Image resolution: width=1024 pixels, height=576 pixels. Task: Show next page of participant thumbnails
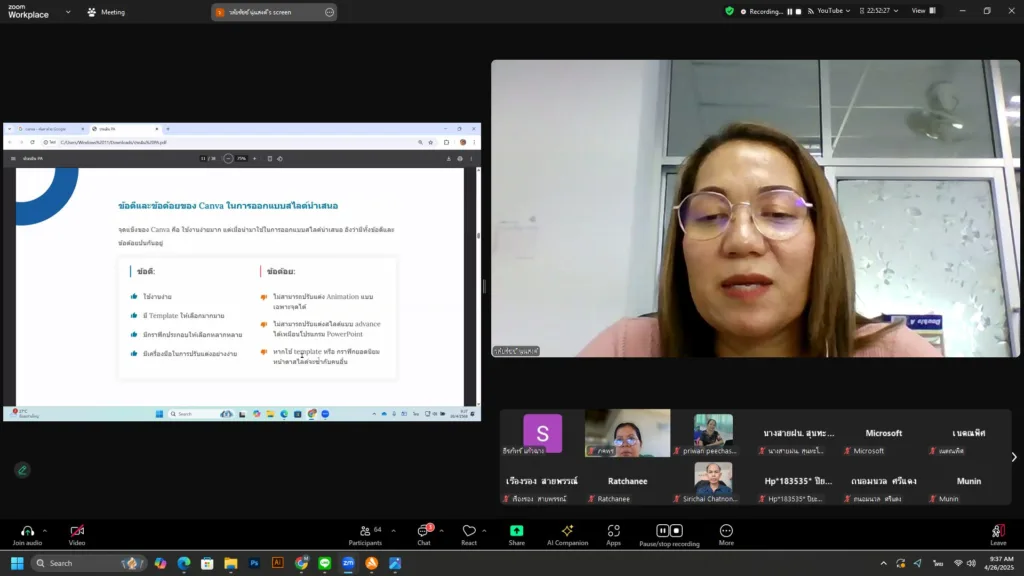(1013, 457)
